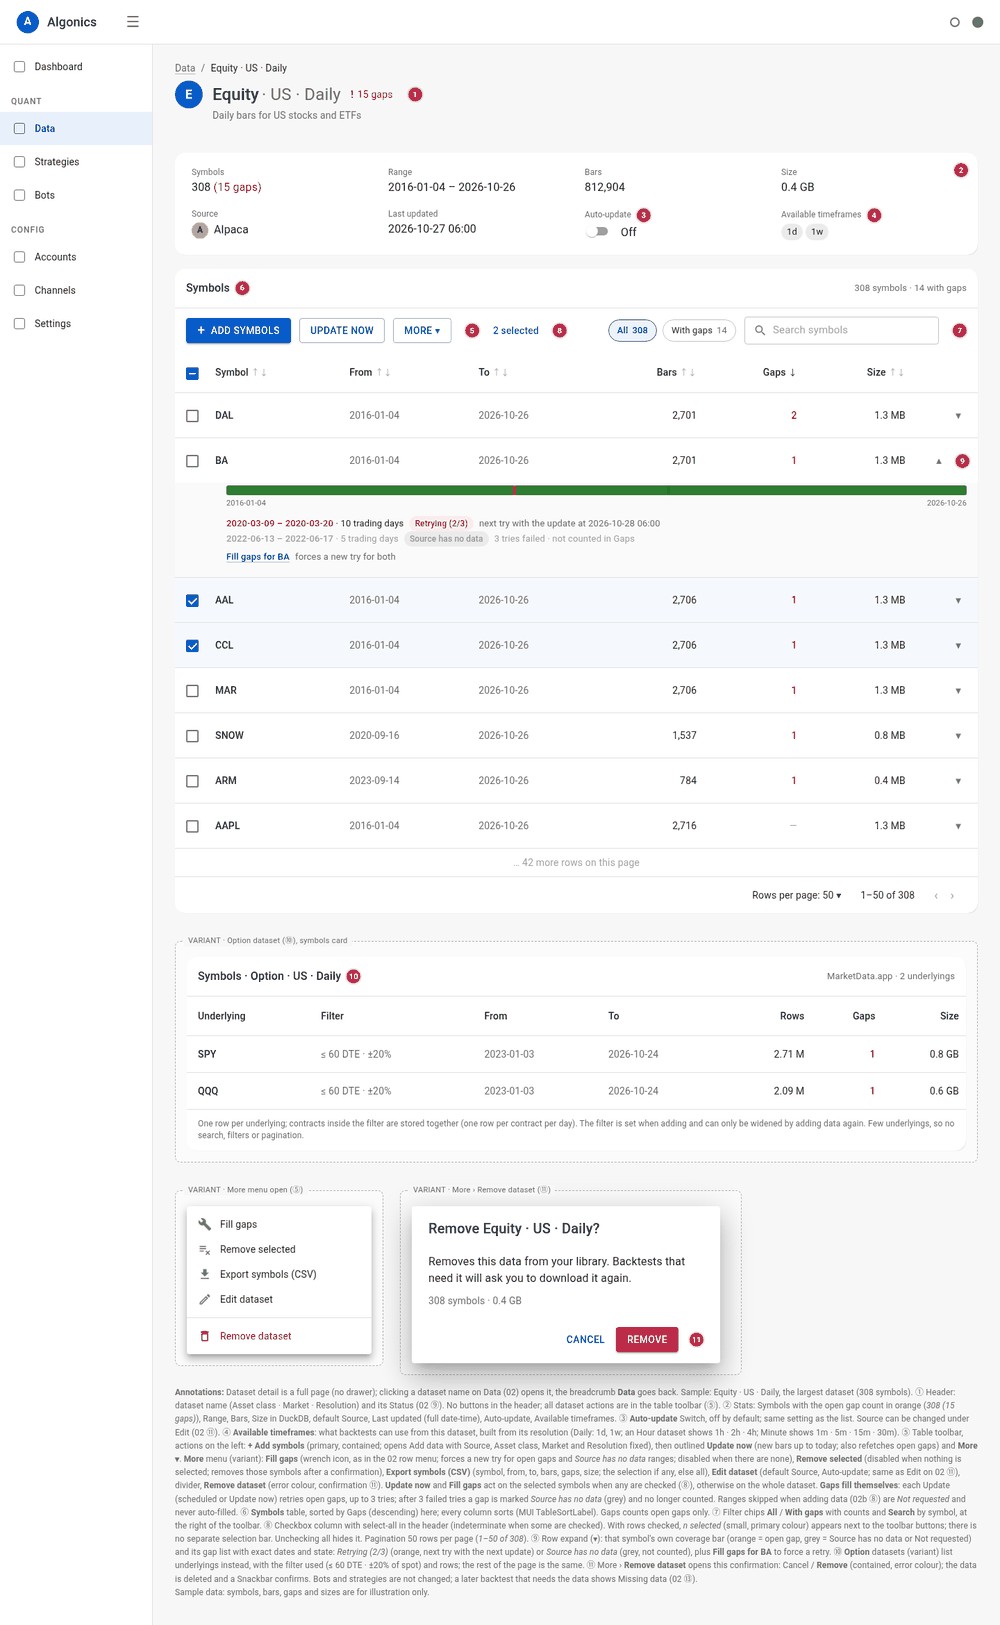Image resolution: width=1000 pixels, height=1625 pixels.
Task: Expand the MAR row details
Action: [958, 691]
